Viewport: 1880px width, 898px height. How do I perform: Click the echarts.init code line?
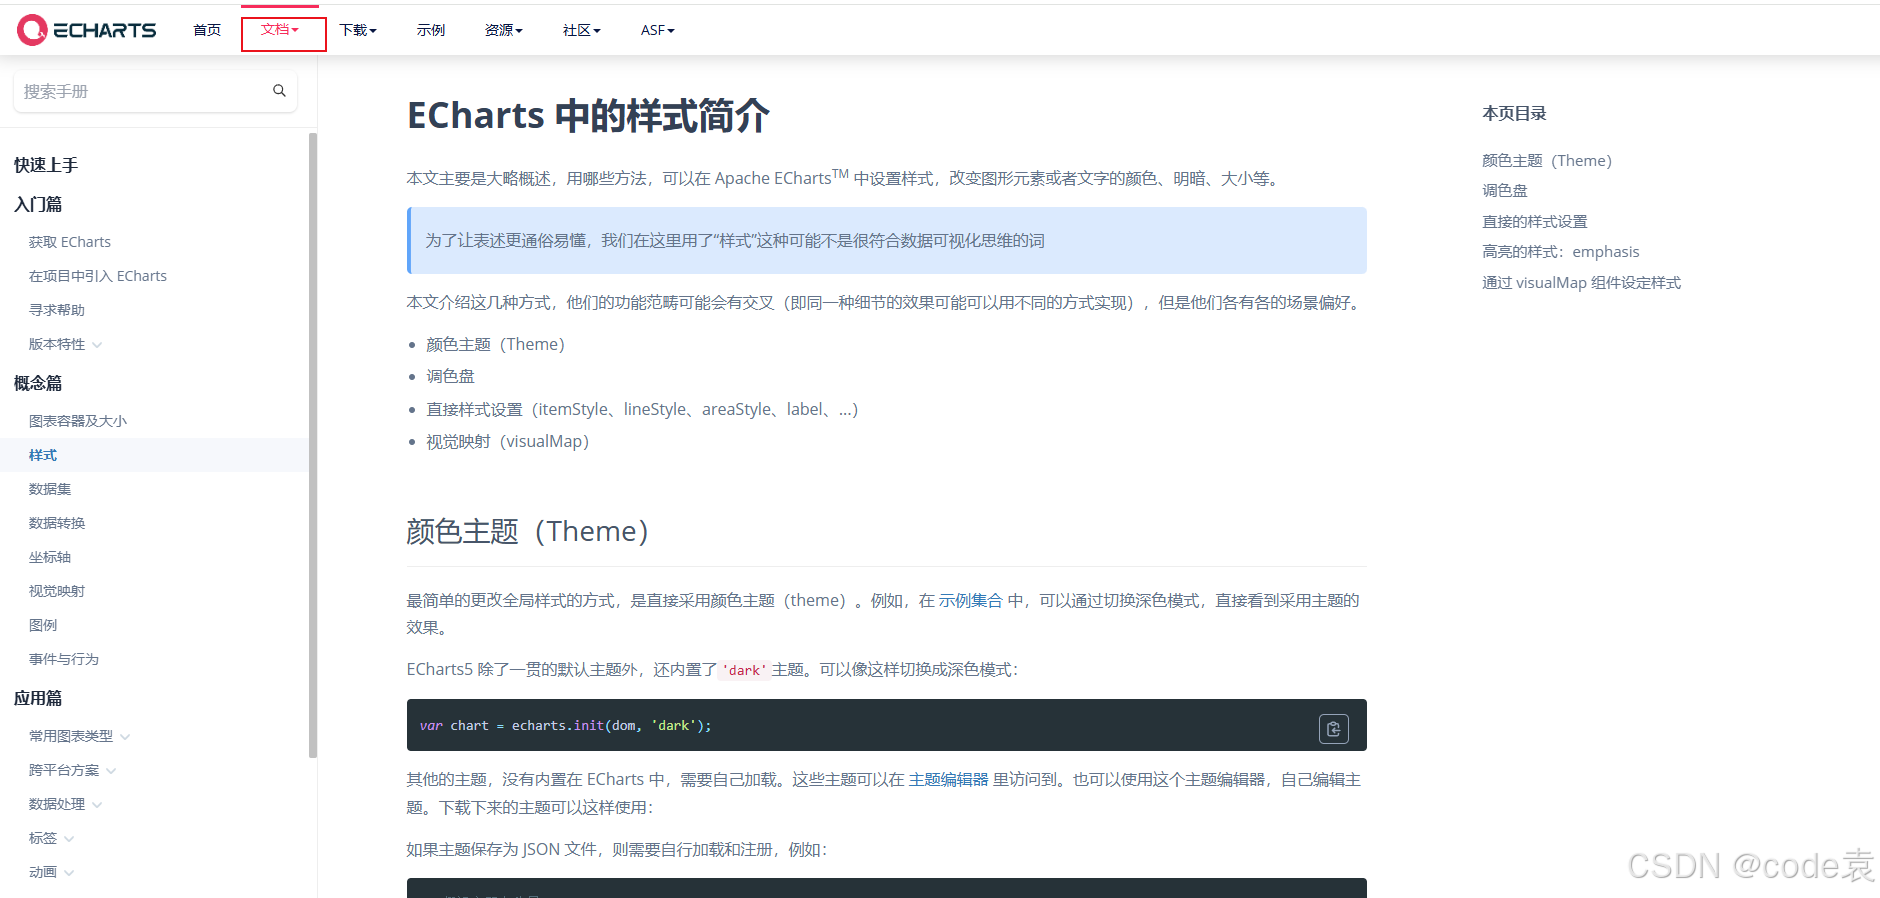pyautogui.click(x=565, y=725)
